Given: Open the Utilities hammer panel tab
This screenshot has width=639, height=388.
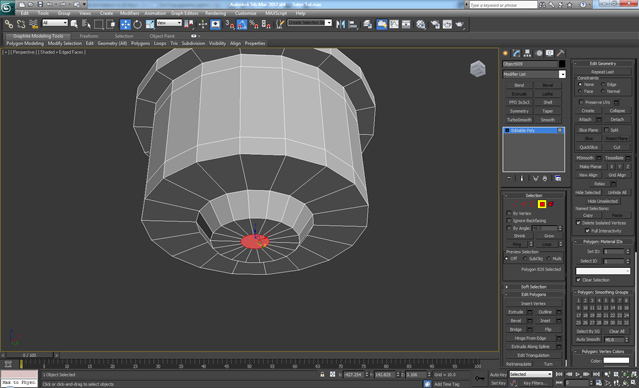Looking at the screenshot, I should click(561, 53).
